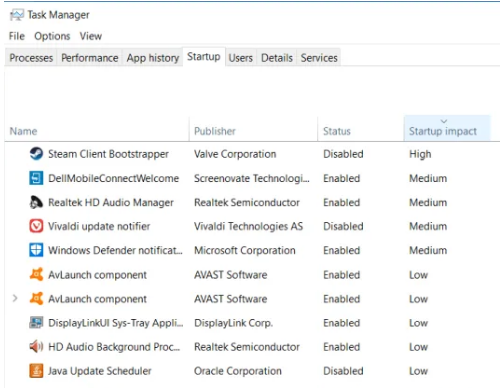Click the DisplayLink Corp. publisher cell

coord(233,323)
